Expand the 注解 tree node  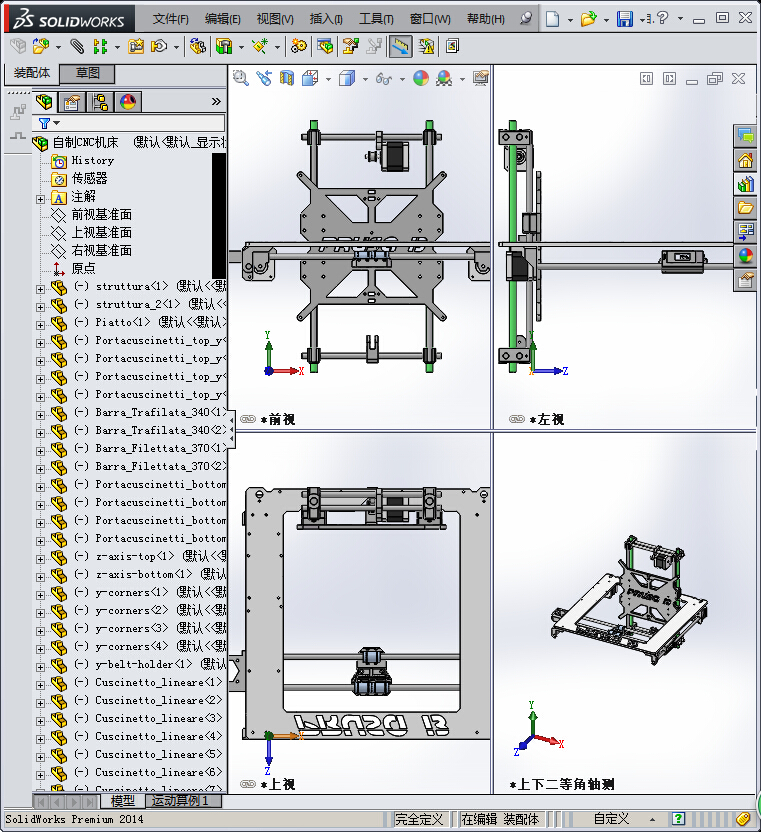40,200
